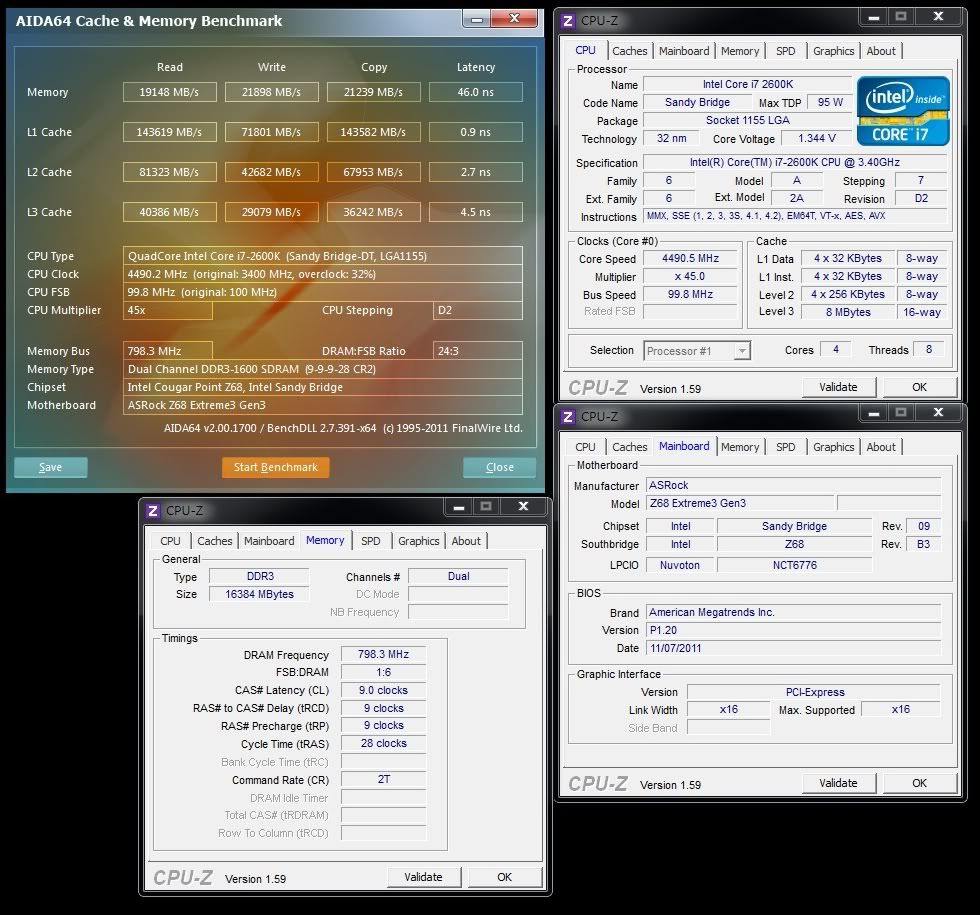Select the SPD tab in the CPU-Z Memory window

(371, 541)
